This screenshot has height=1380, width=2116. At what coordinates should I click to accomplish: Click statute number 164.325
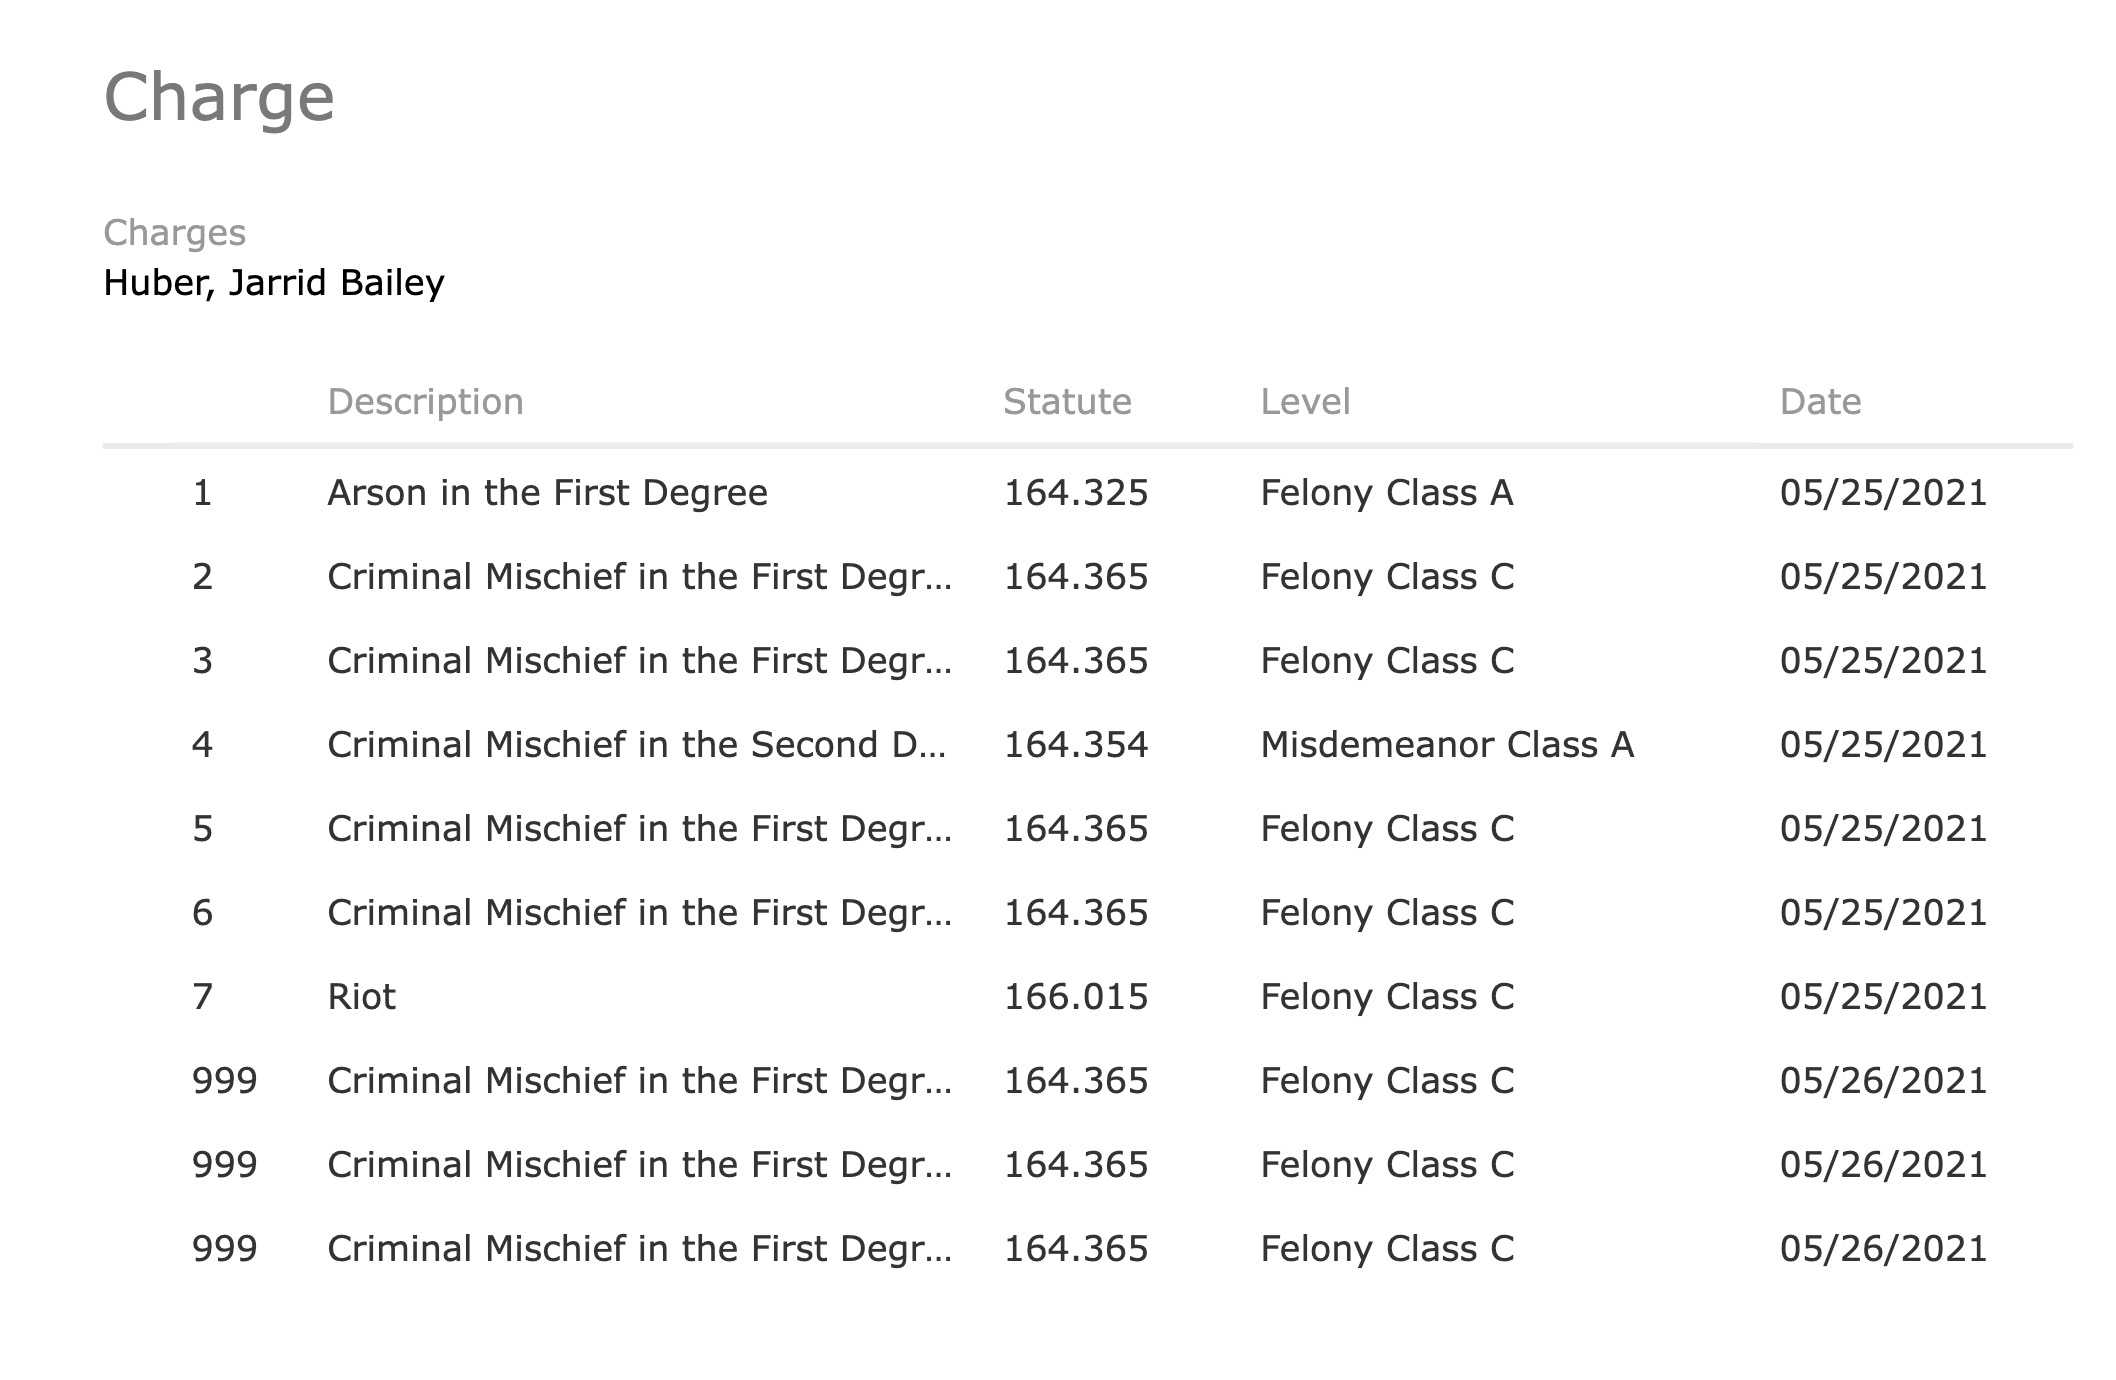pos(1075,493)
